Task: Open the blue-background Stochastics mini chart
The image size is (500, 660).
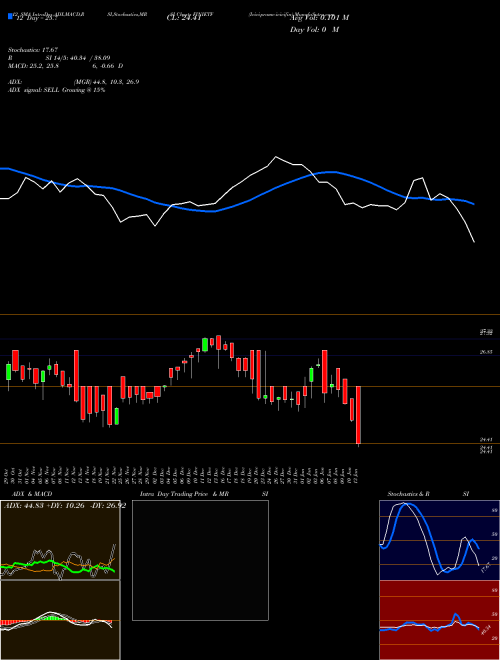Action: coord(439,540)
